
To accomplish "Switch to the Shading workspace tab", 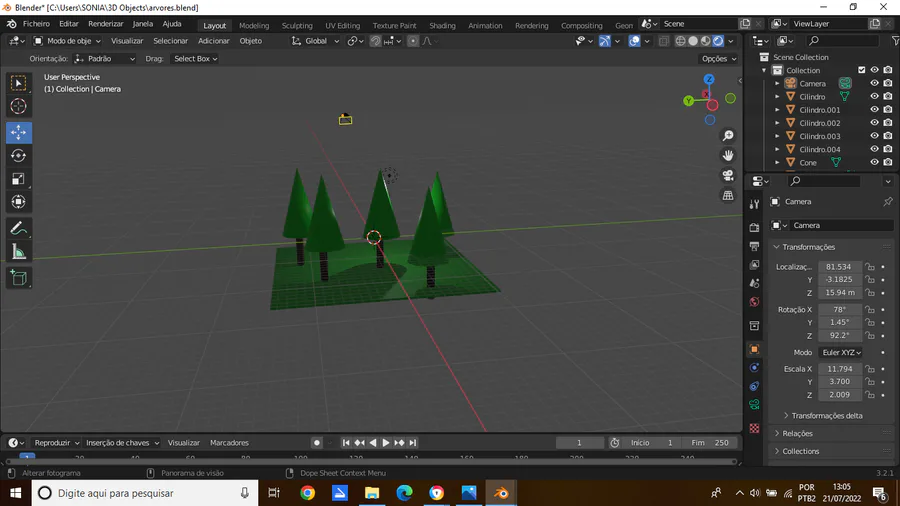I will (x=442, y=25).
